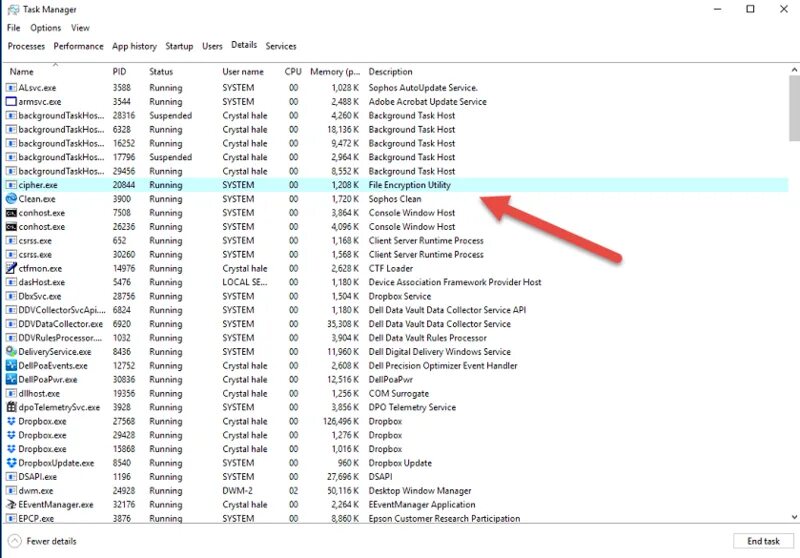Sort by the Name column header

(21, 72)
